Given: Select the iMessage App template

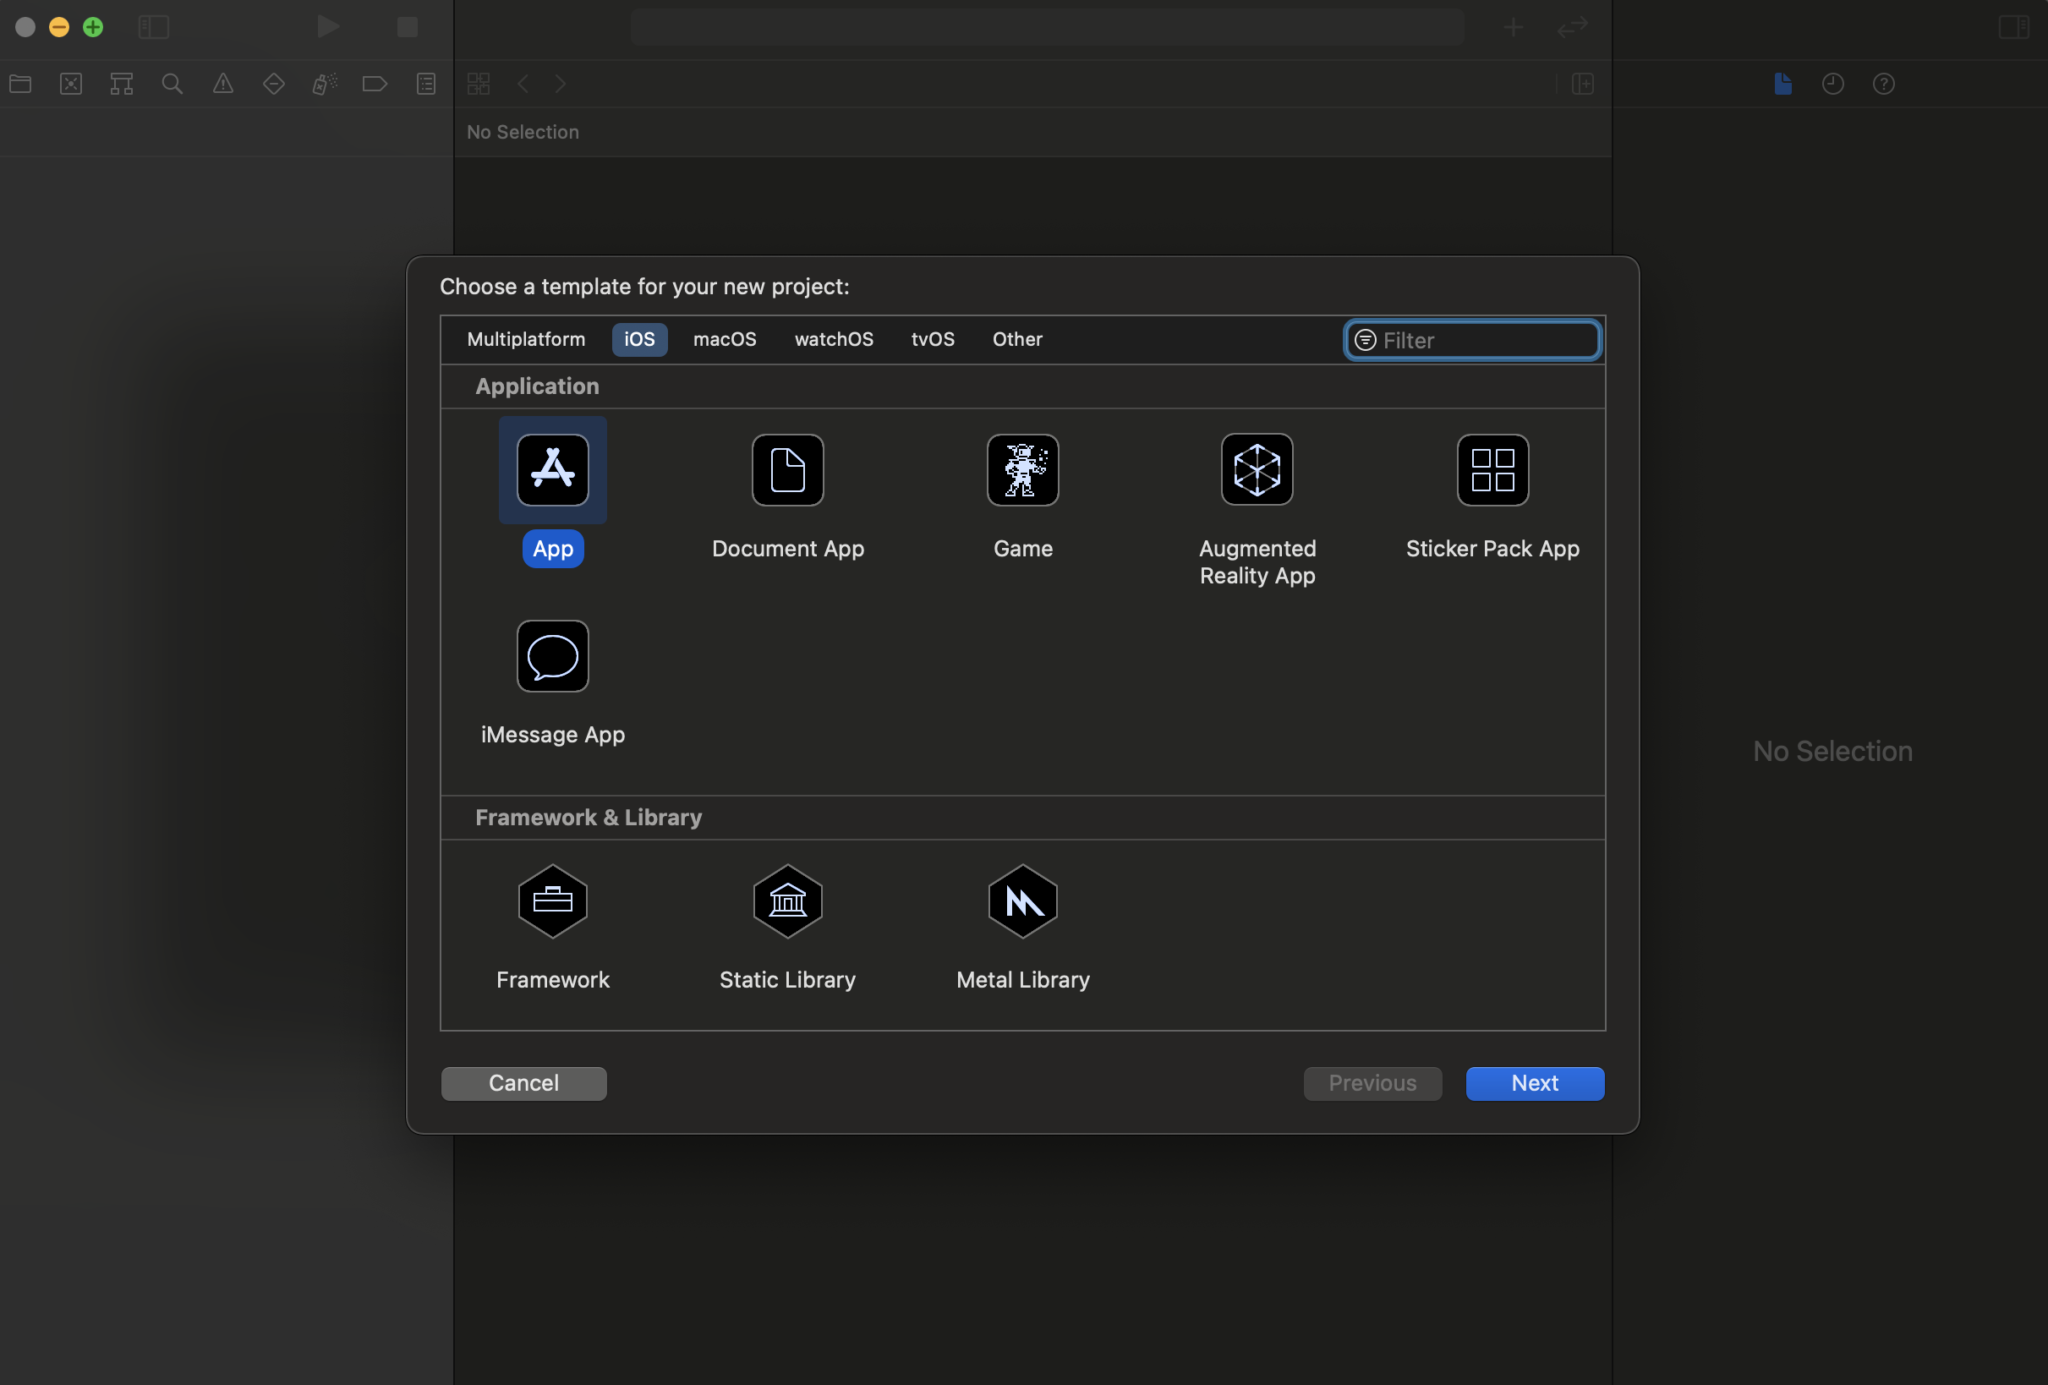Looking at the screenshot, I should pos(553,656).
